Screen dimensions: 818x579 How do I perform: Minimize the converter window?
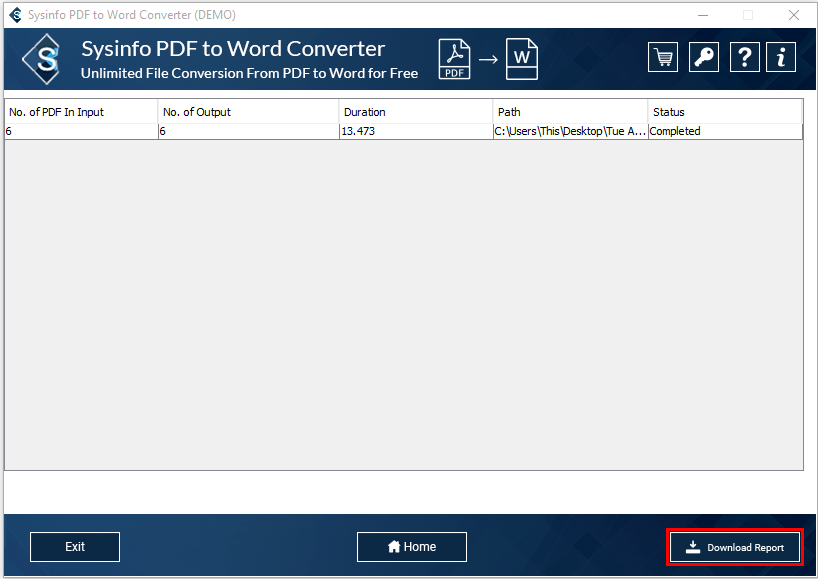(702, 15)
